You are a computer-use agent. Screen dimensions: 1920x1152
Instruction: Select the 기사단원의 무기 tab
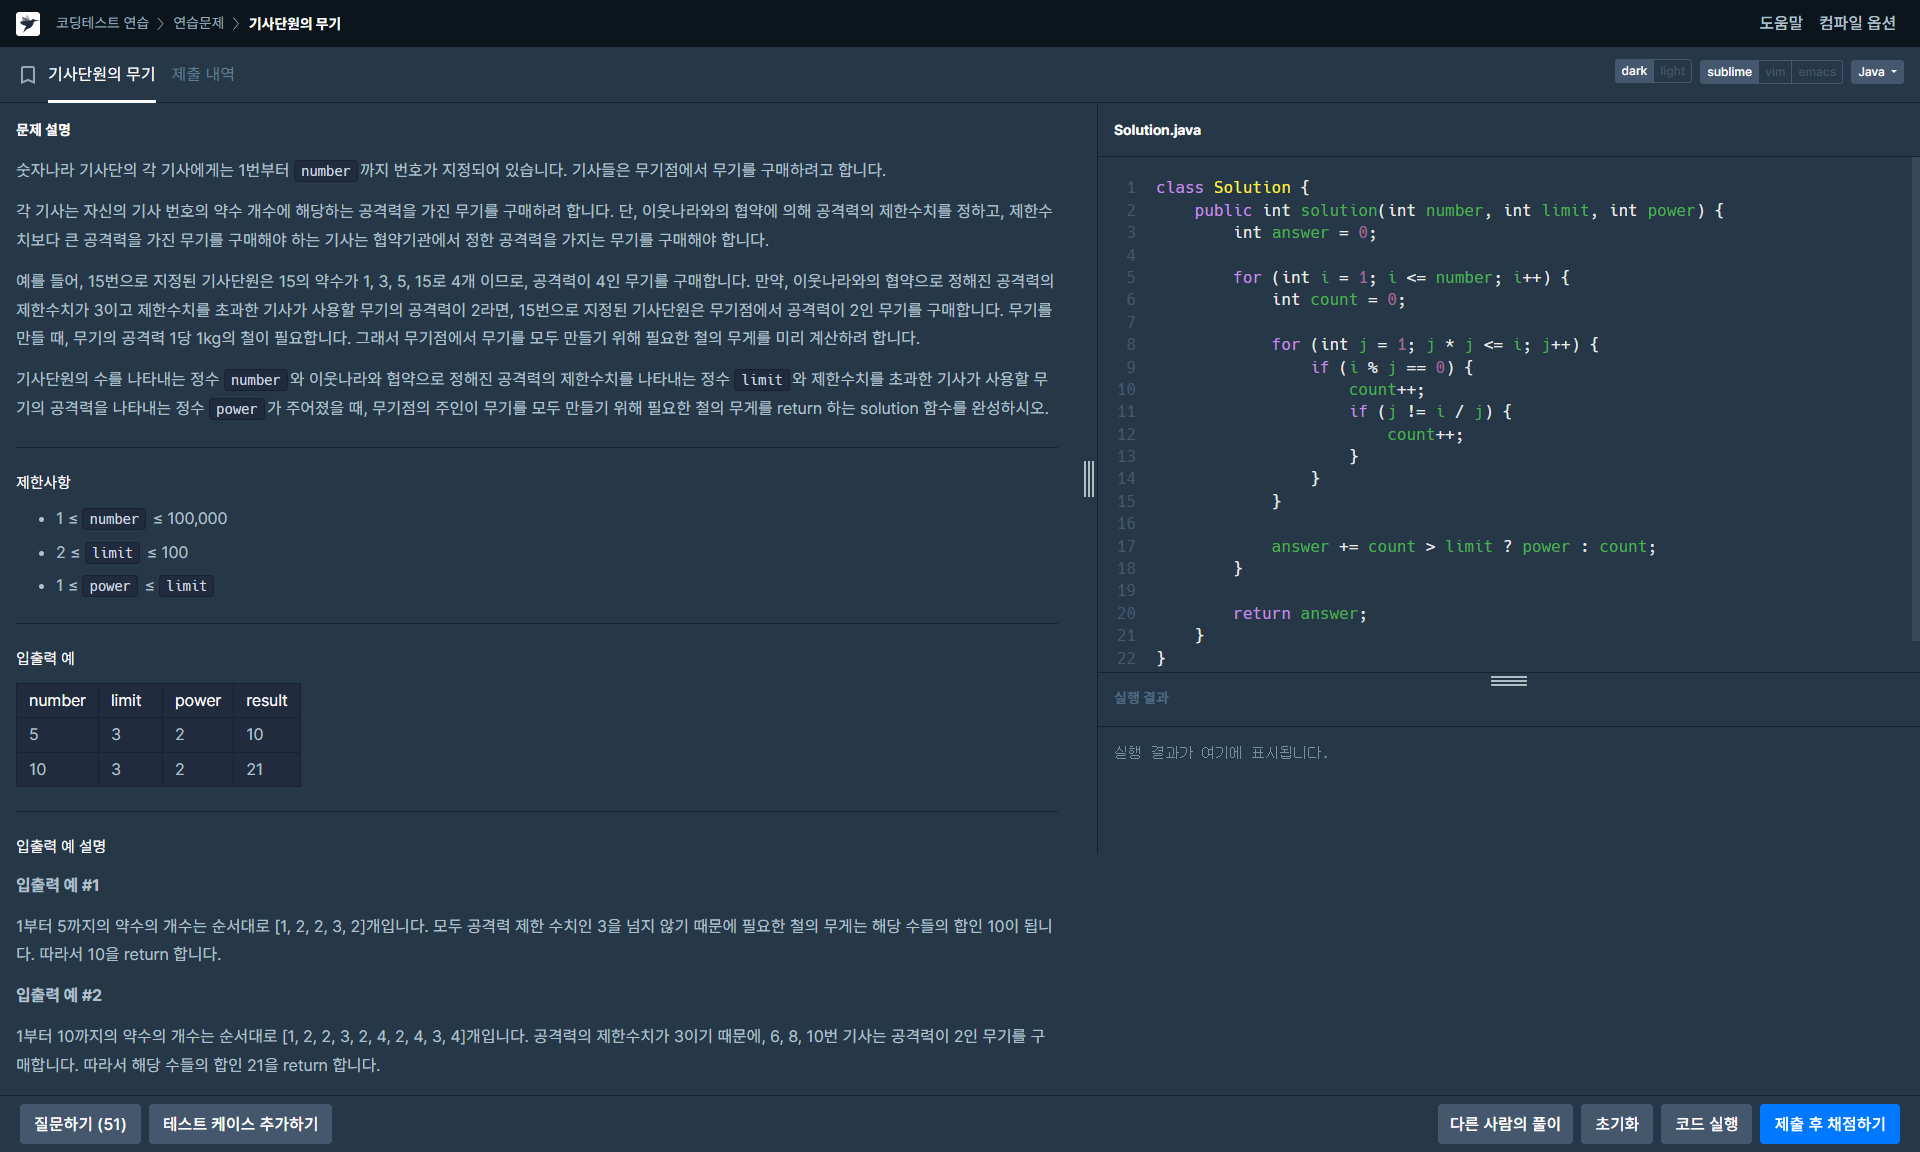102,74
